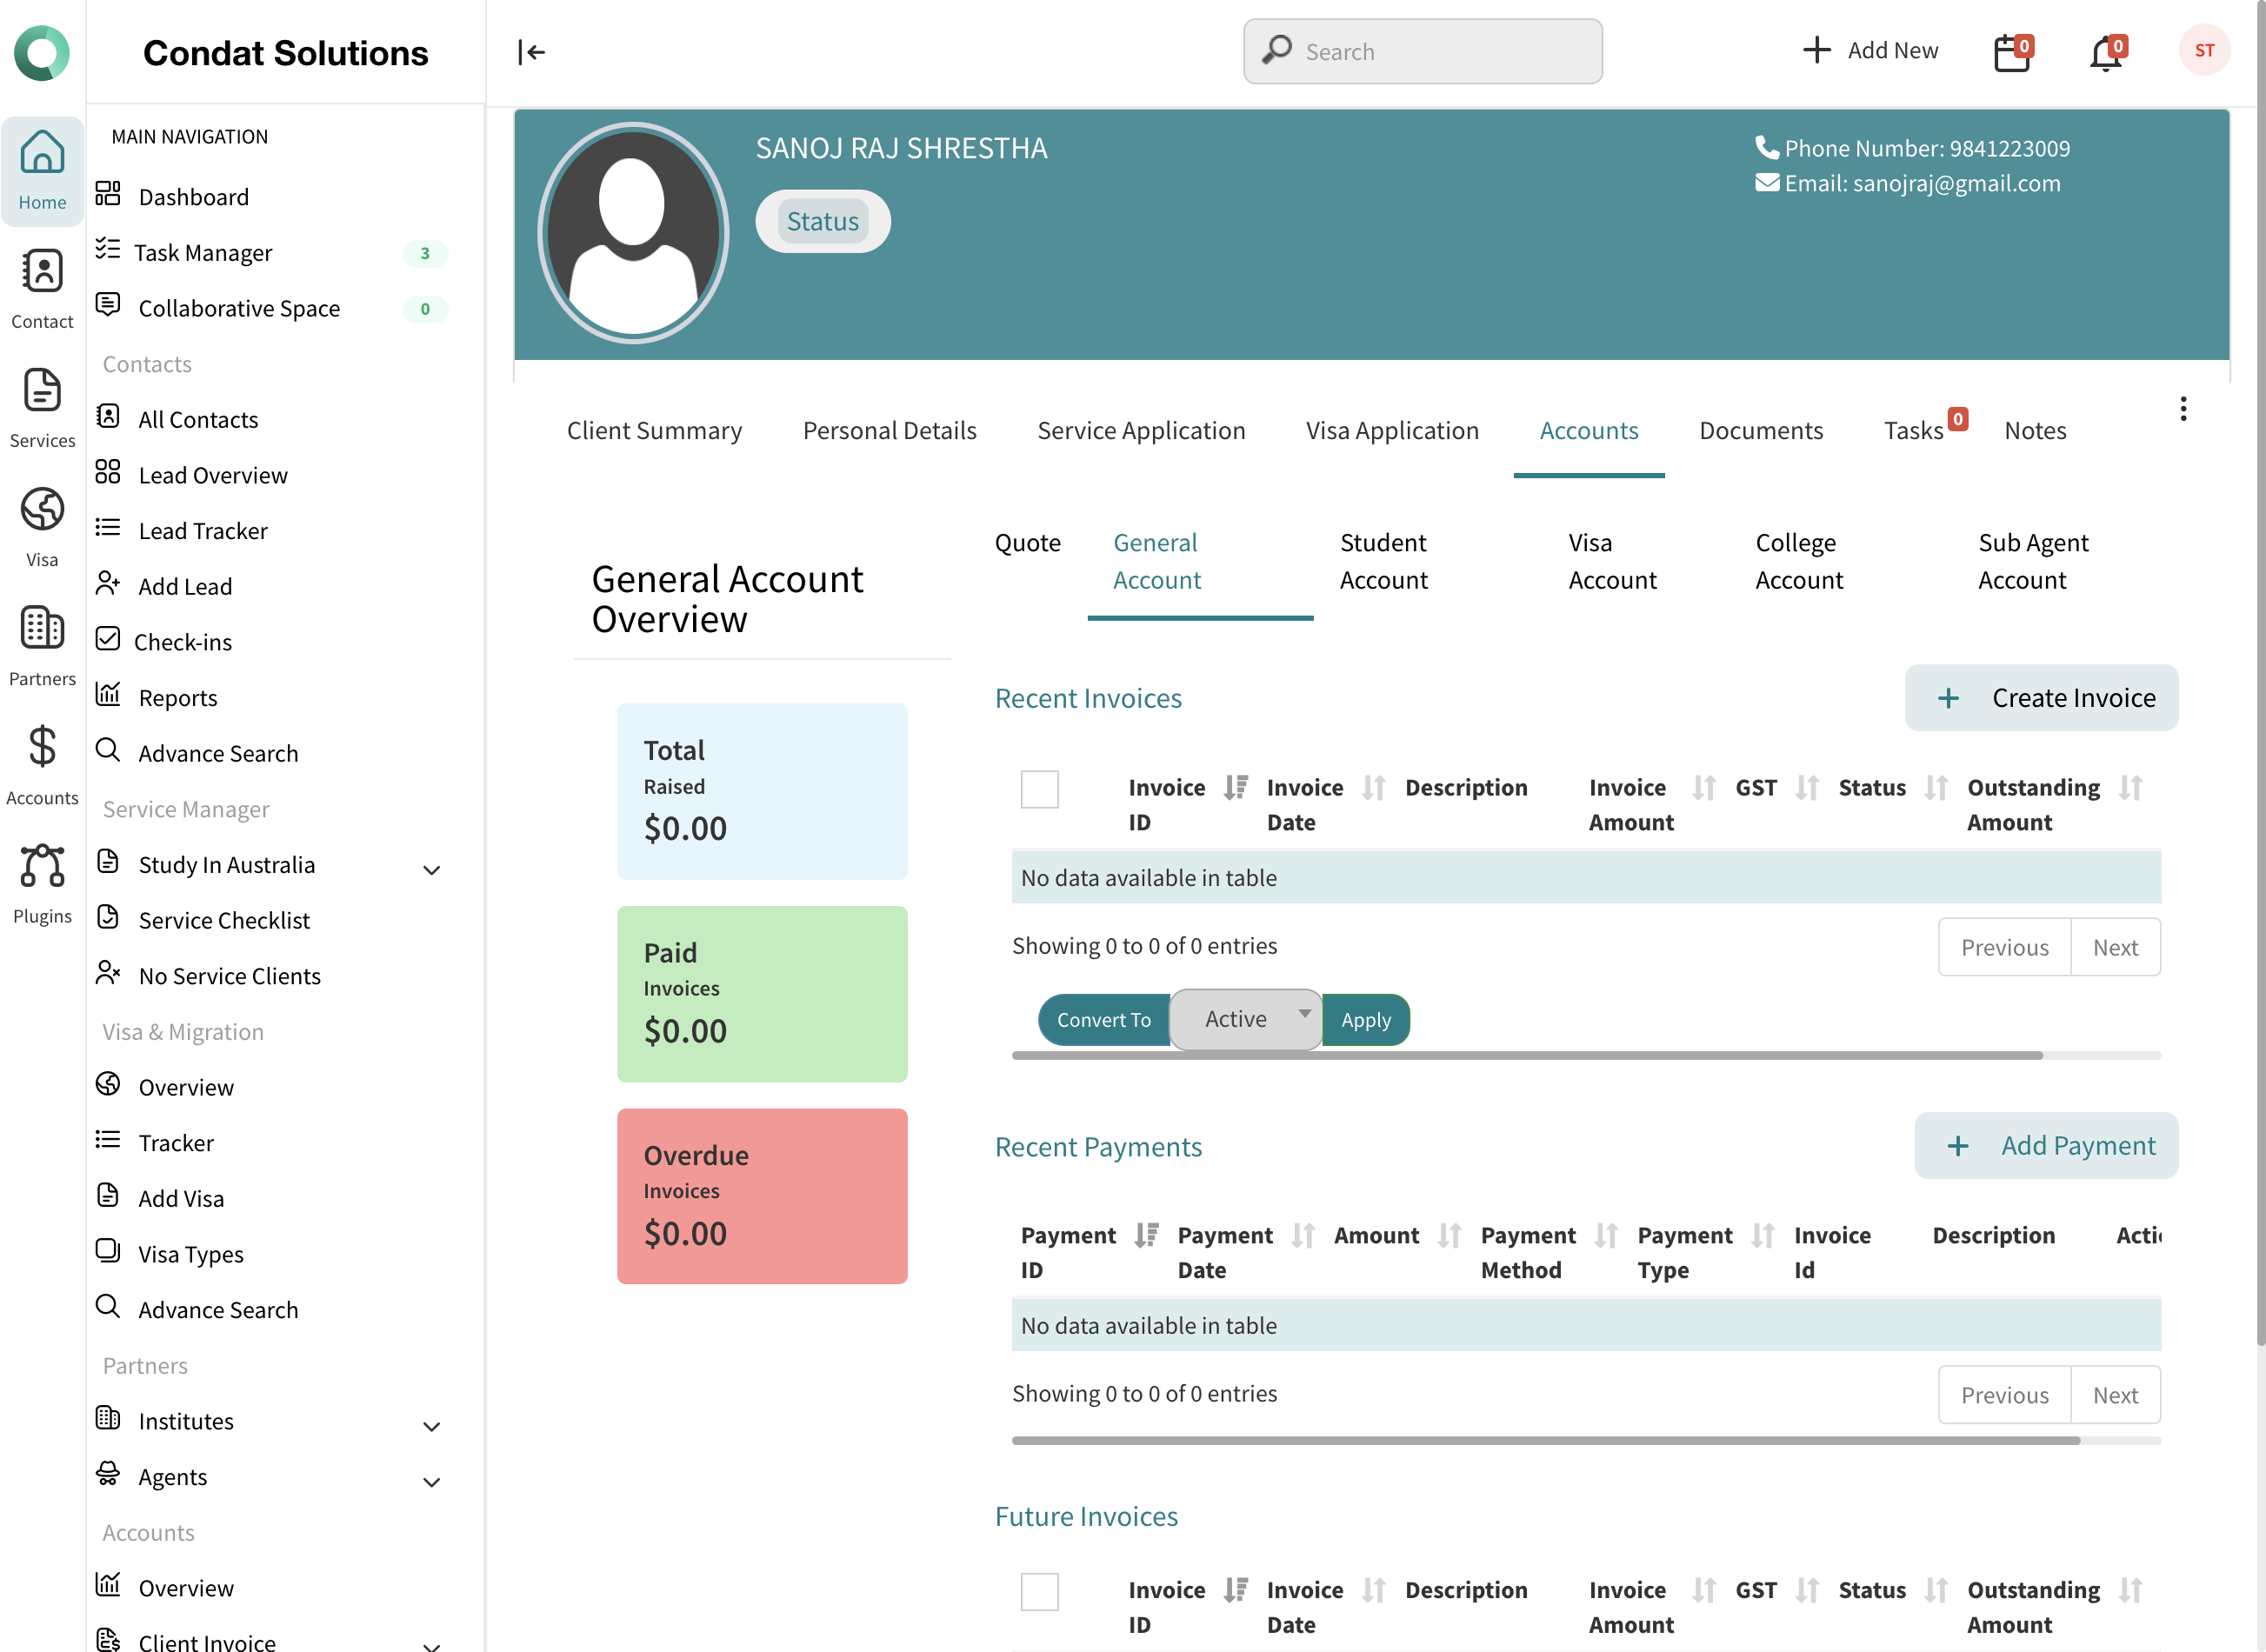
Task: Open the Services icon in the left rail
Action: point(42,408)
